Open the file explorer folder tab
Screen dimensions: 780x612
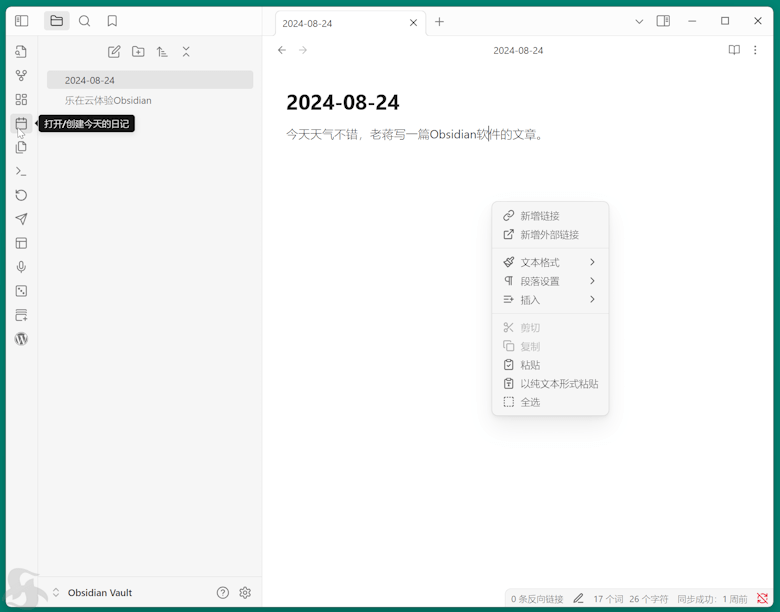57,21
